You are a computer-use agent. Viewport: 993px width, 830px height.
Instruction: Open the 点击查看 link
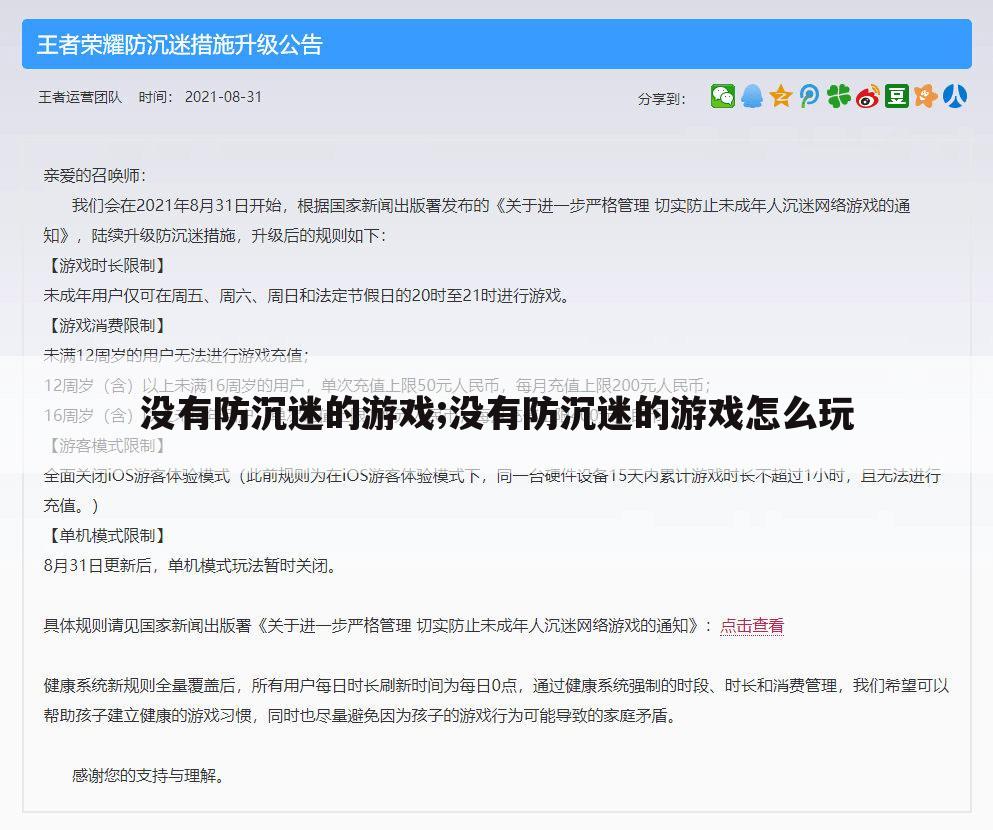(x=752, y=626)
